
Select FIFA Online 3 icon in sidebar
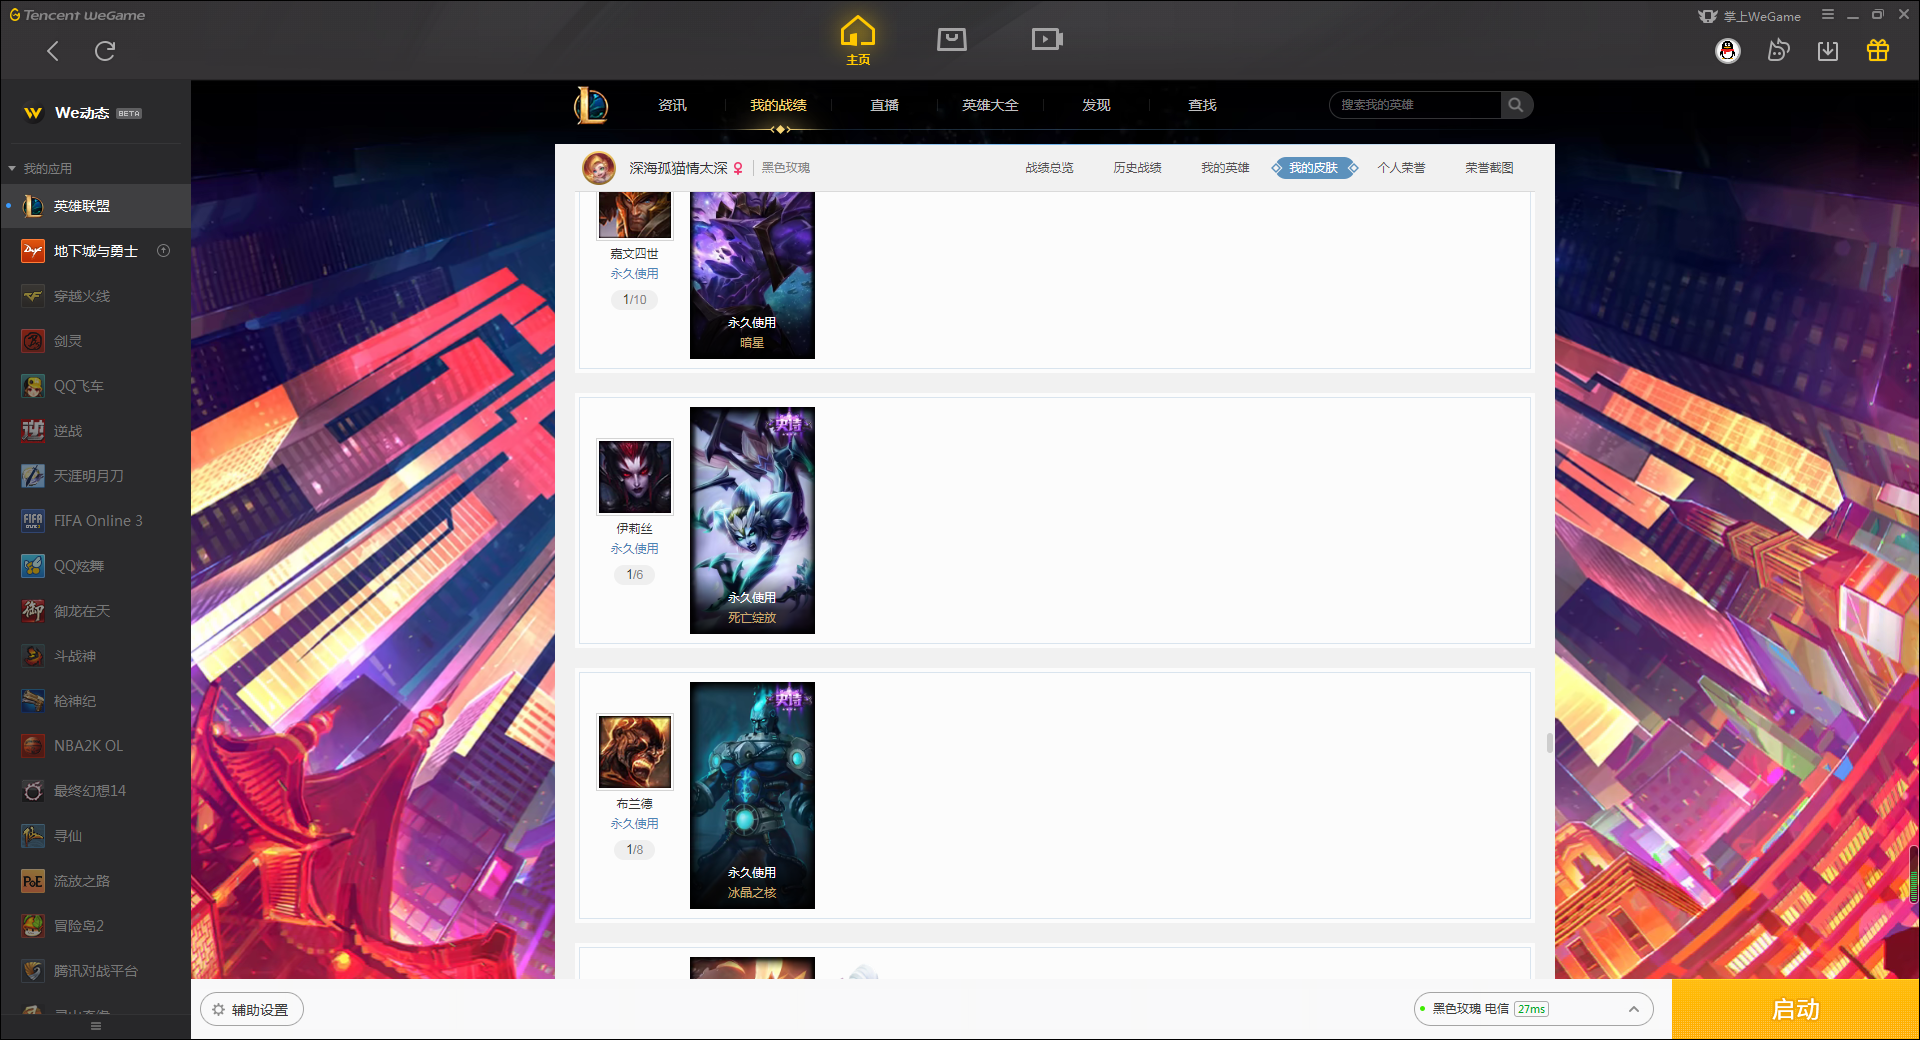click(x=33, y=521)
